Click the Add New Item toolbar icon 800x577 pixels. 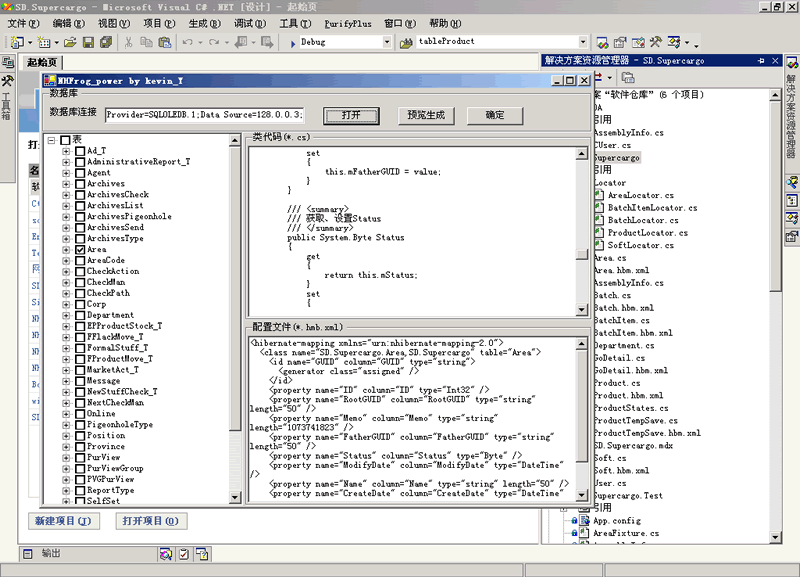click(x=44, y=42)
